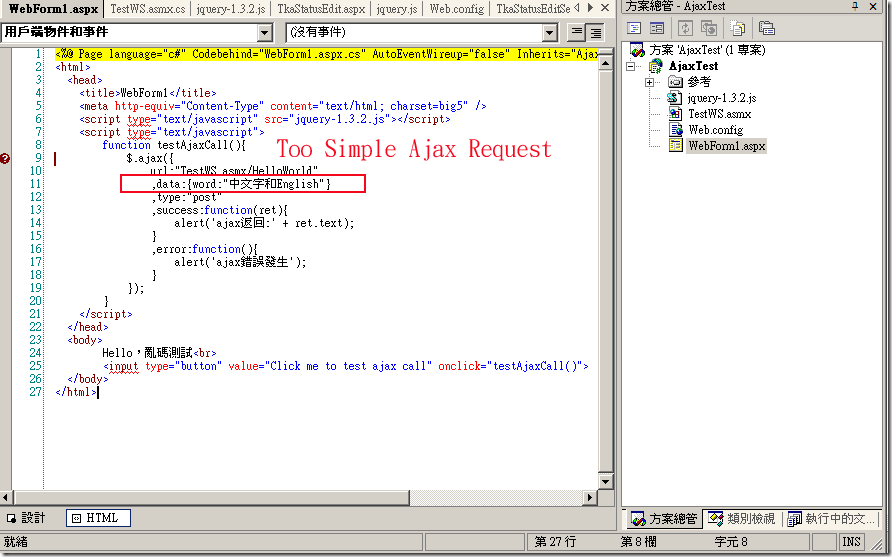Screen dimensions: 892x557
Task: Click Refresh icon in Solution Explorer toolbar
Action: tap(685, 28)
